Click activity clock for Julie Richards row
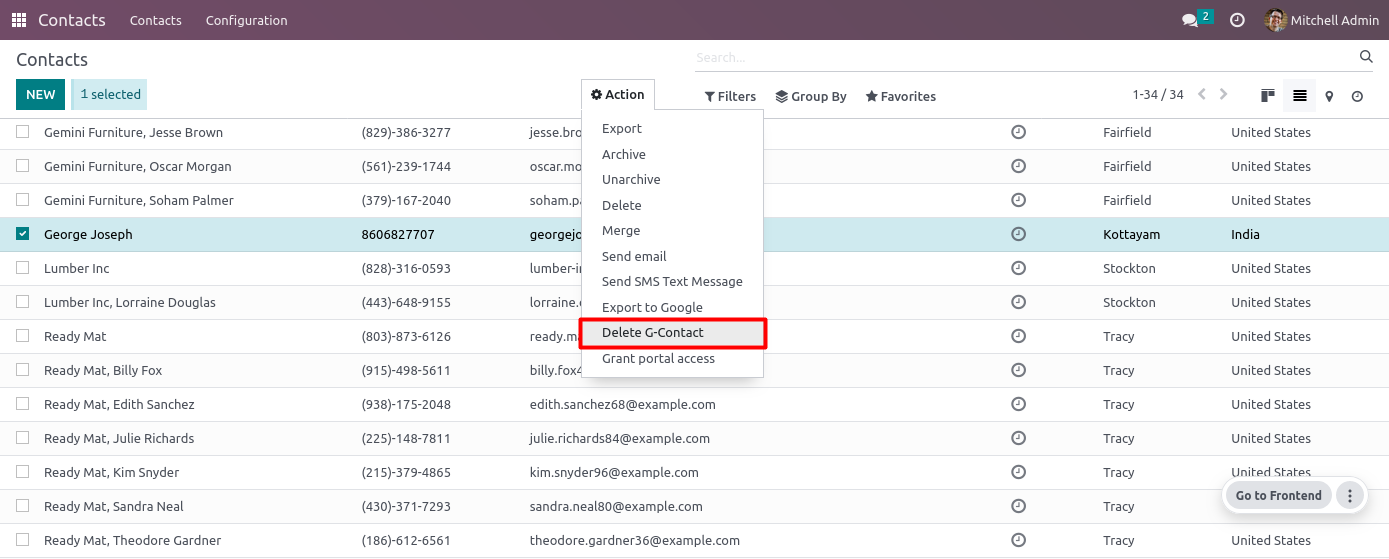The width and height of the screenshot is (1389, 559). click(1019, 438)
